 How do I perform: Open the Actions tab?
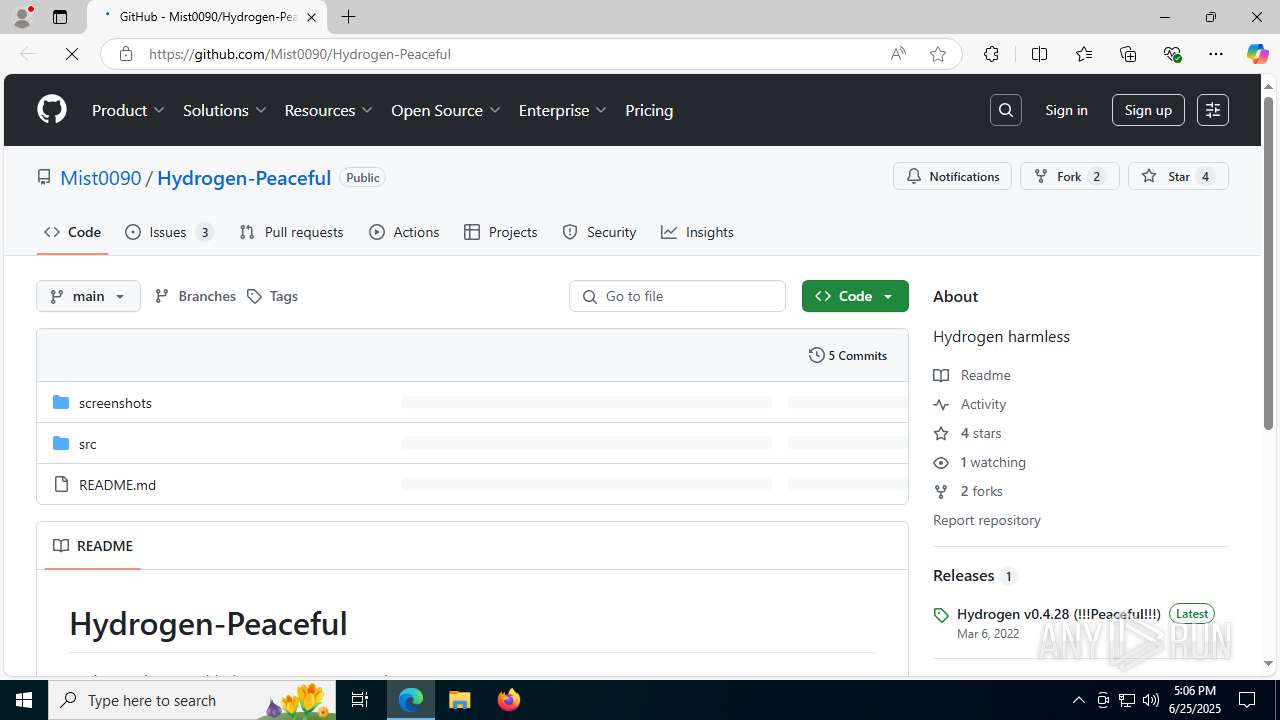pyautogui.click(x=404, y=232)
